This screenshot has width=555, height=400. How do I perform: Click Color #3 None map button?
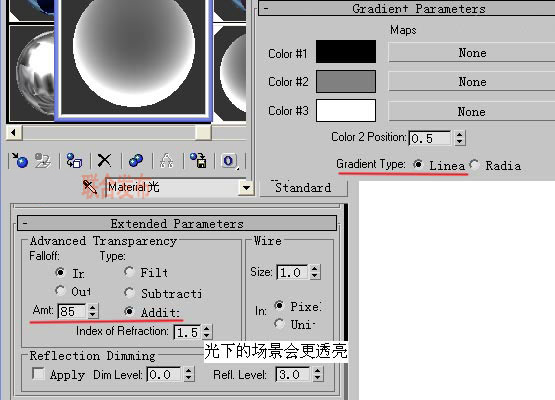472,112
